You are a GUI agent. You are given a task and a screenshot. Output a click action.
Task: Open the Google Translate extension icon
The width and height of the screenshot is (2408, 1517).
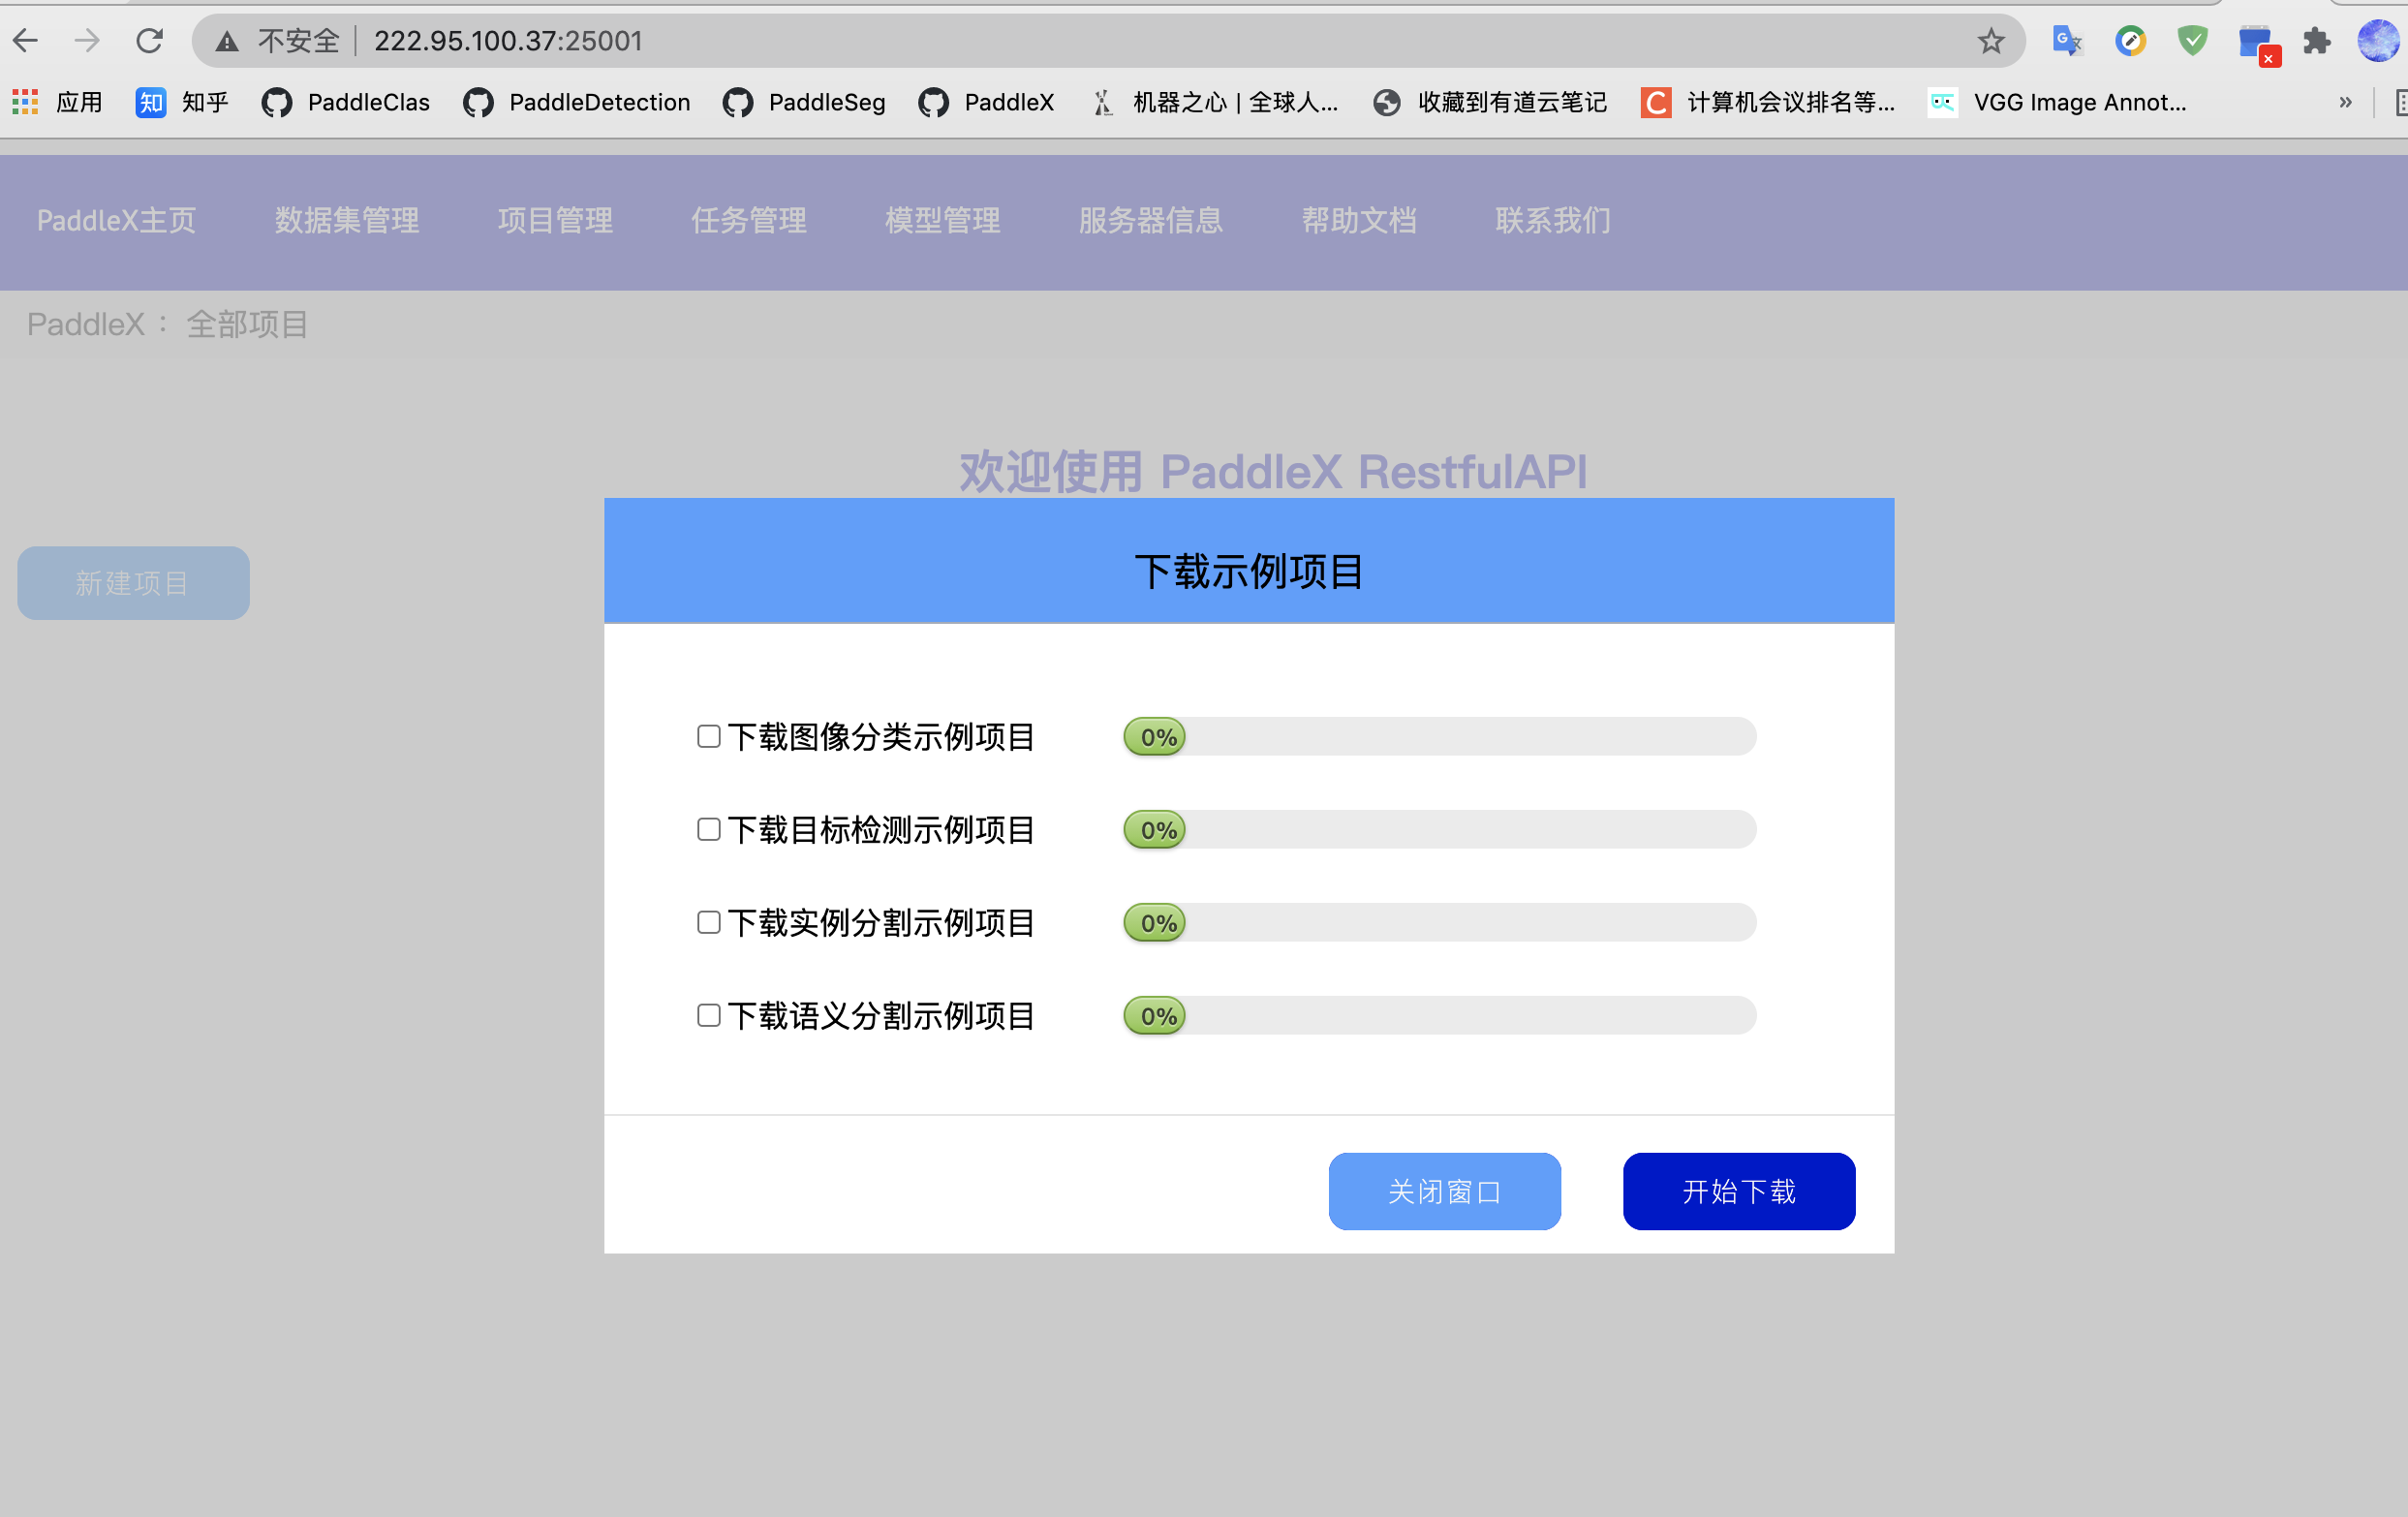2066,41
